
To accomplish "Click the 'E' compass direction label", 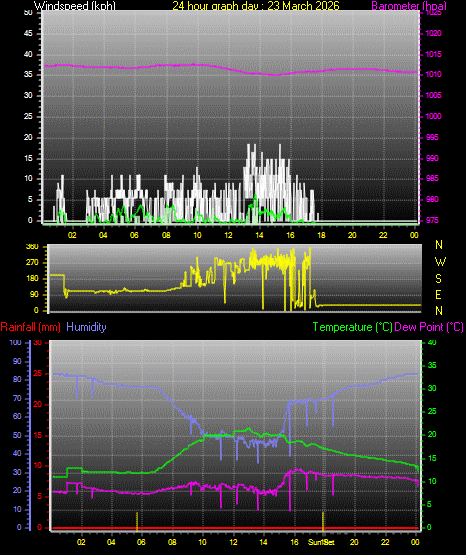I will point(438,295).
